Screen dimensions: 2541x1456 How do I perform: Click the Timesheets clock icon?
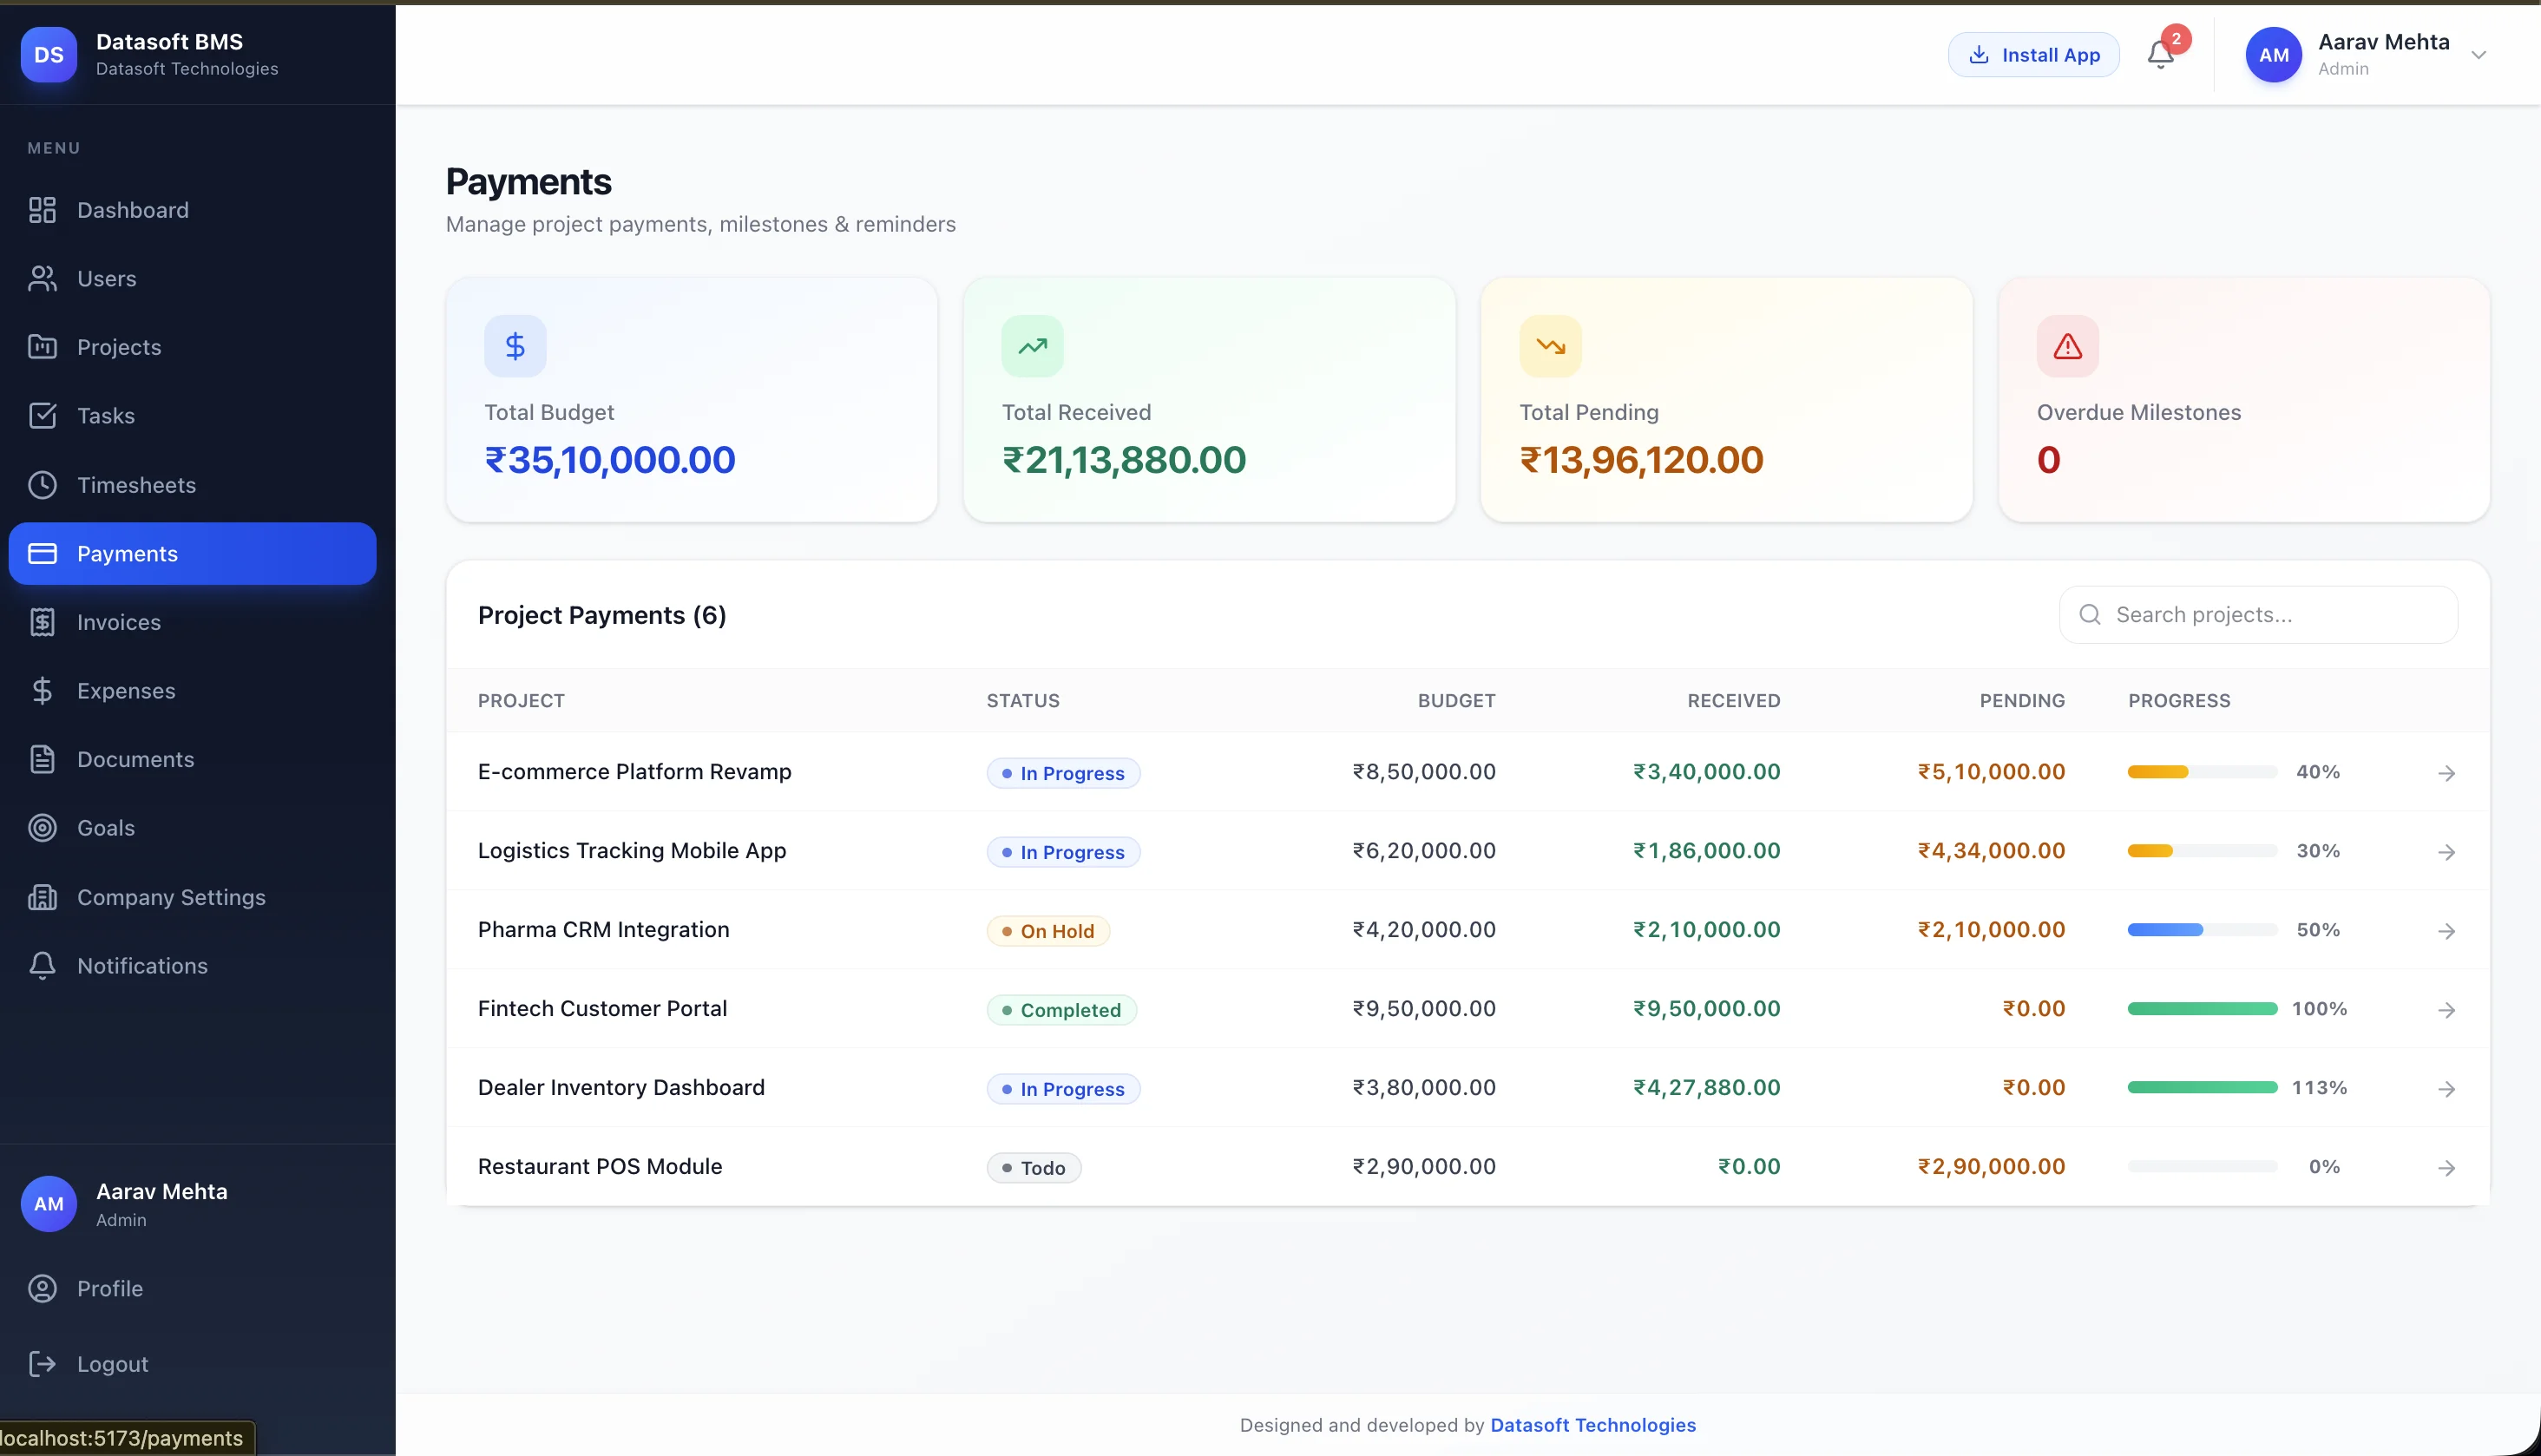[x=42, y=485]
